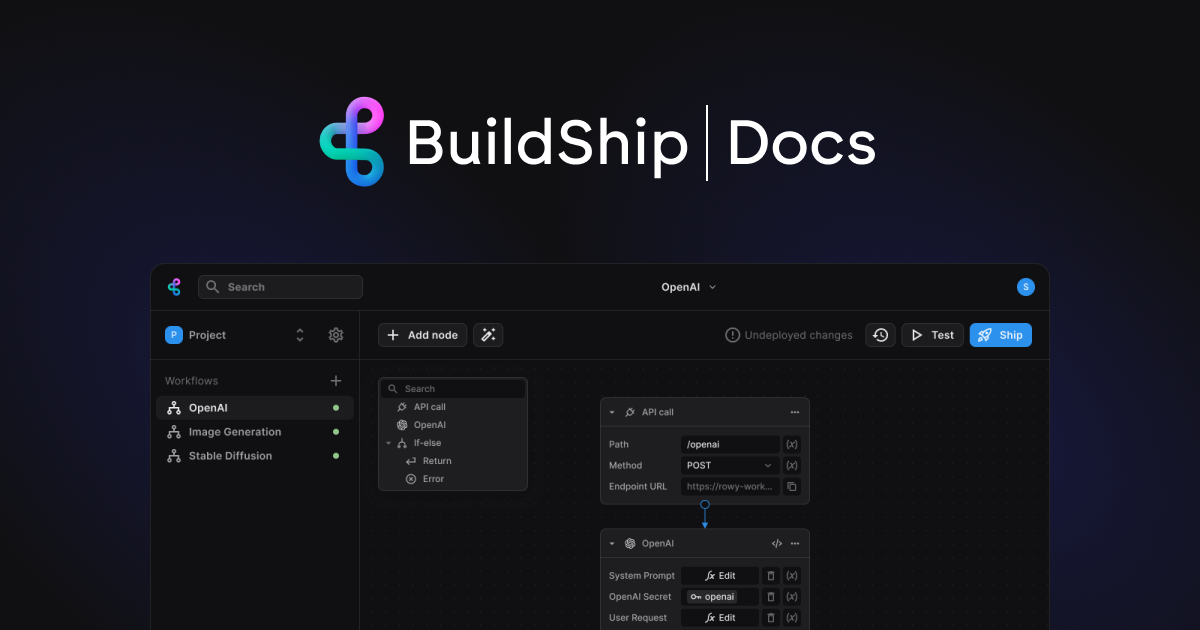Image resolution: width=1200 pixels, height=630 pixels.
Task: Open the code view of OpenAI node
Action: click(x=777, y=544)
